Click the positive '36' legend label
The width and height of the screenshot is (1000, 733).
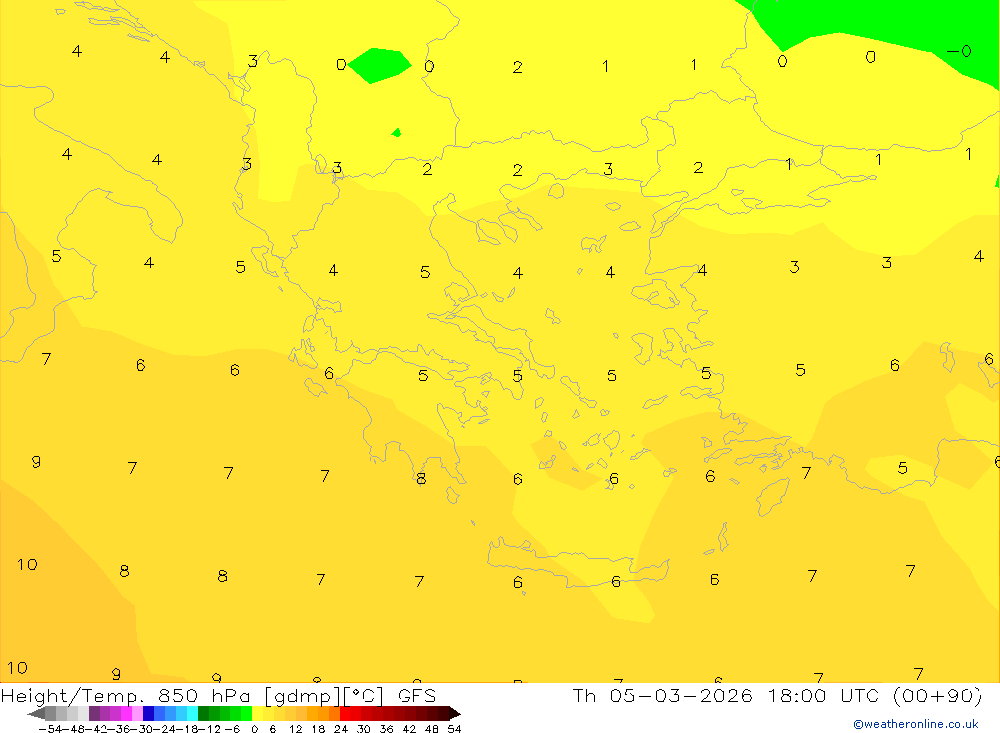386,729
